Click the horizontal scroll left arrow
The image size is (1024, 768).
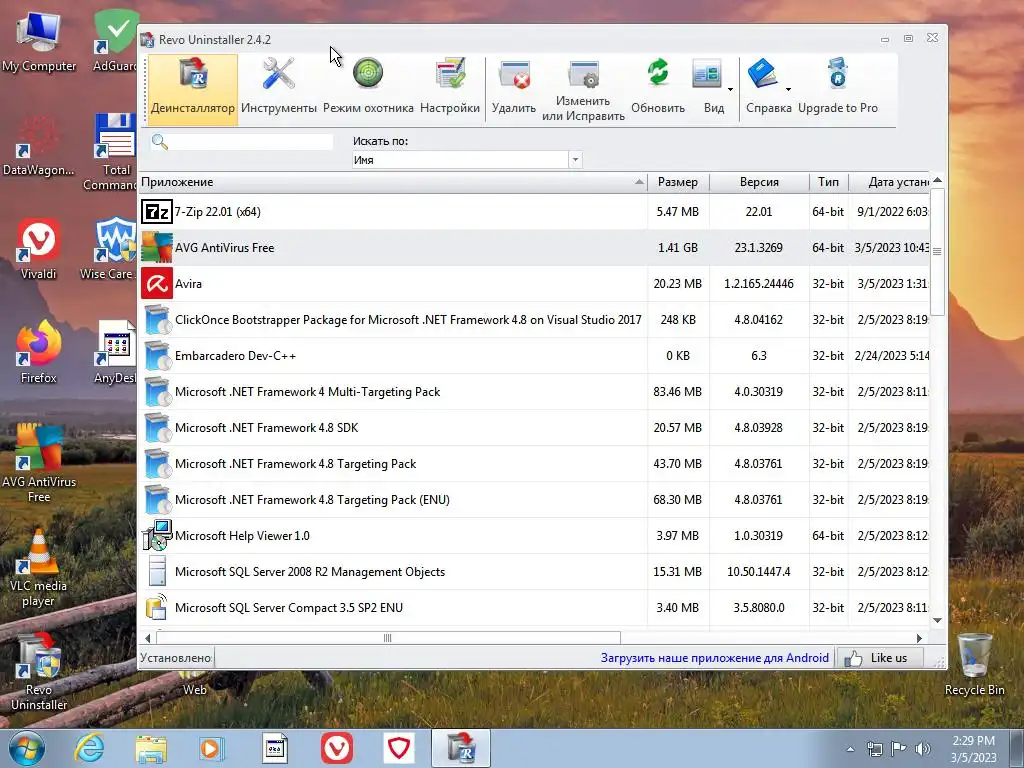point(148,638)
